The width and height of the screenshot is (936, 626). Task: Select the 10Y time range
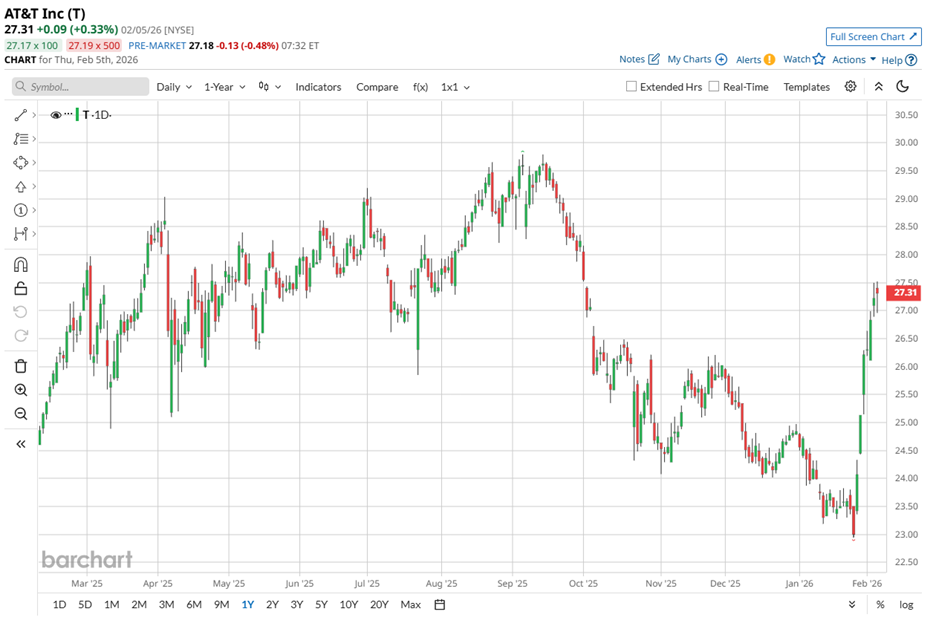[349, 605]
